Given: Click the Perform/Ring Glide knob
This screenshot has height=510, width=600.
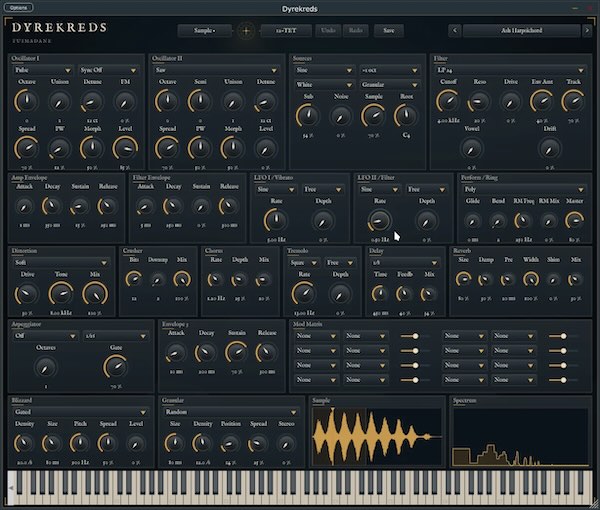Looking at the screenshot, I should (x=472, y=221).
